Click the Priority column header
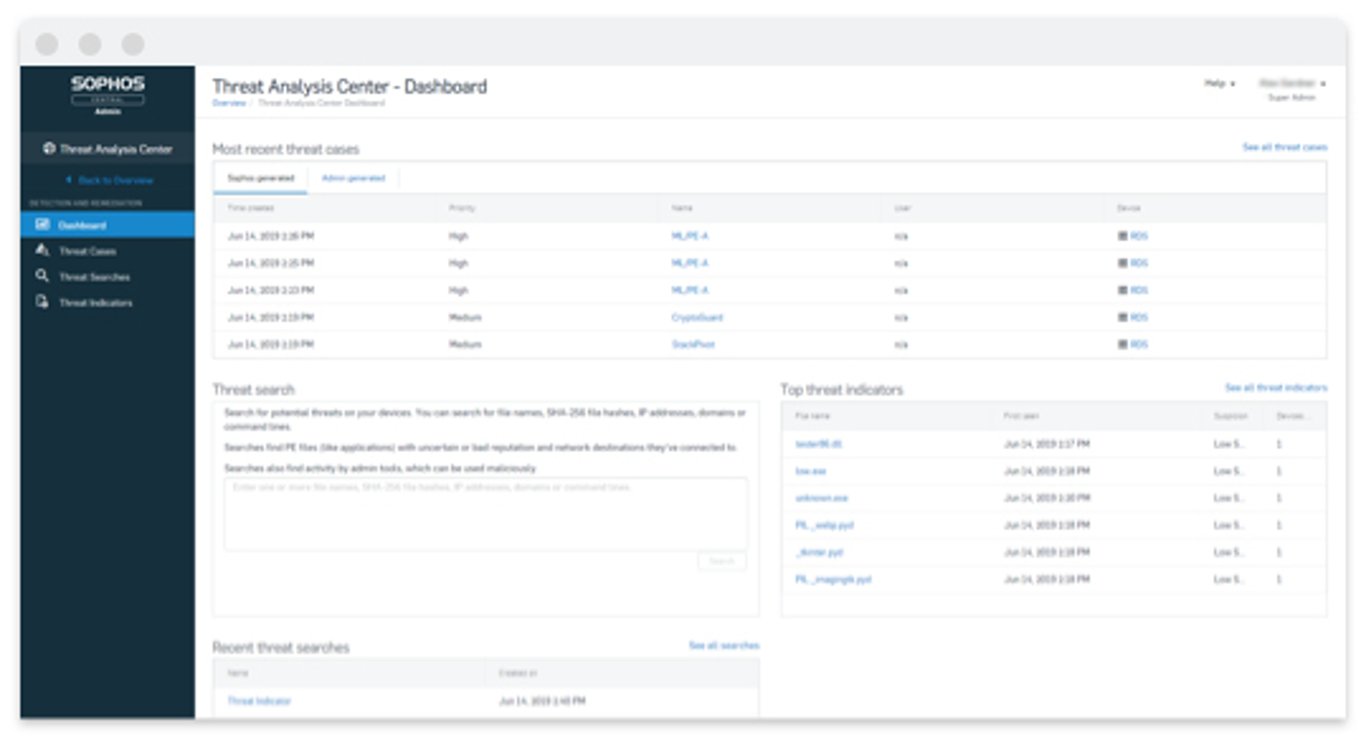1366x740 pixels. [462, 208]
